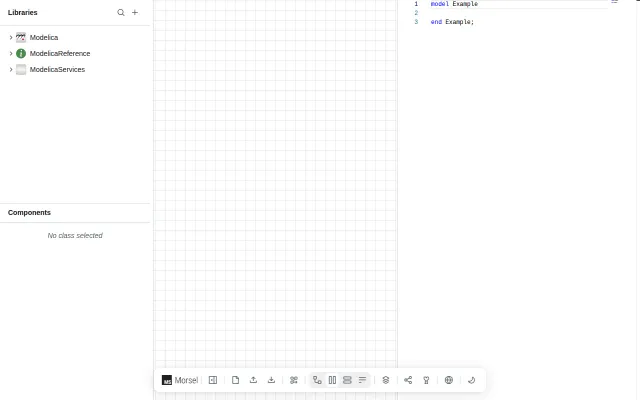Click the Components panel header
640x400 pixels.
click(x=29, y=213)
